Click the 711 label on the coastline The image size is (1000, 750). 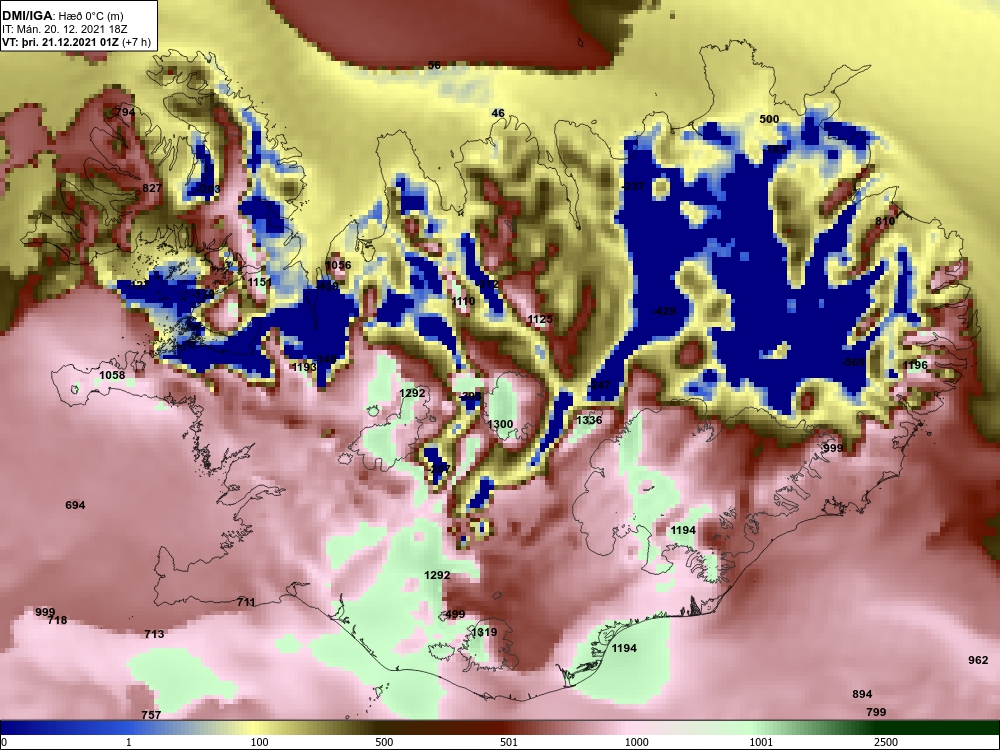tap(246, 601)
